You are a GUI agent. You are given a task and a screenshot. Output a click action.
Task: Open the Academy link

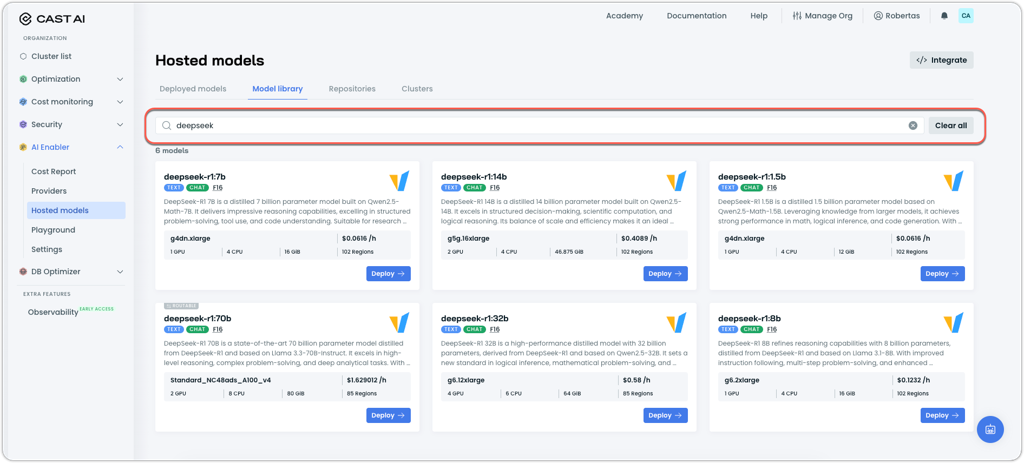pos(624,16)
